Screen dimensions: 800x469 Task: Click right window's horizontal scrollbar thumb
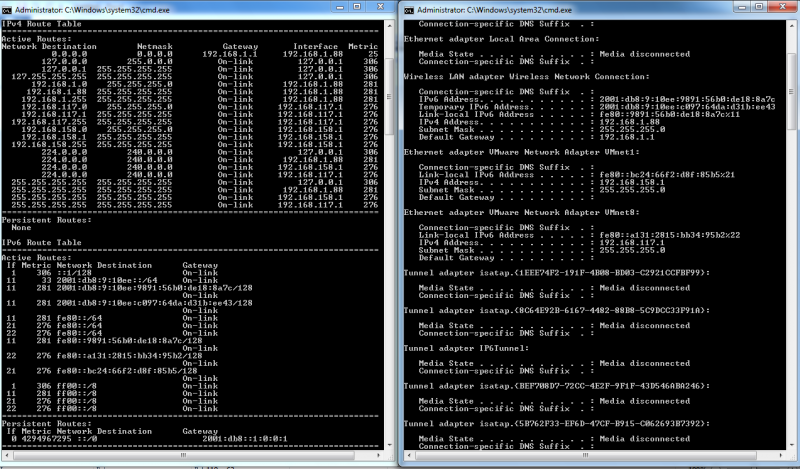(x=585, y=455)
